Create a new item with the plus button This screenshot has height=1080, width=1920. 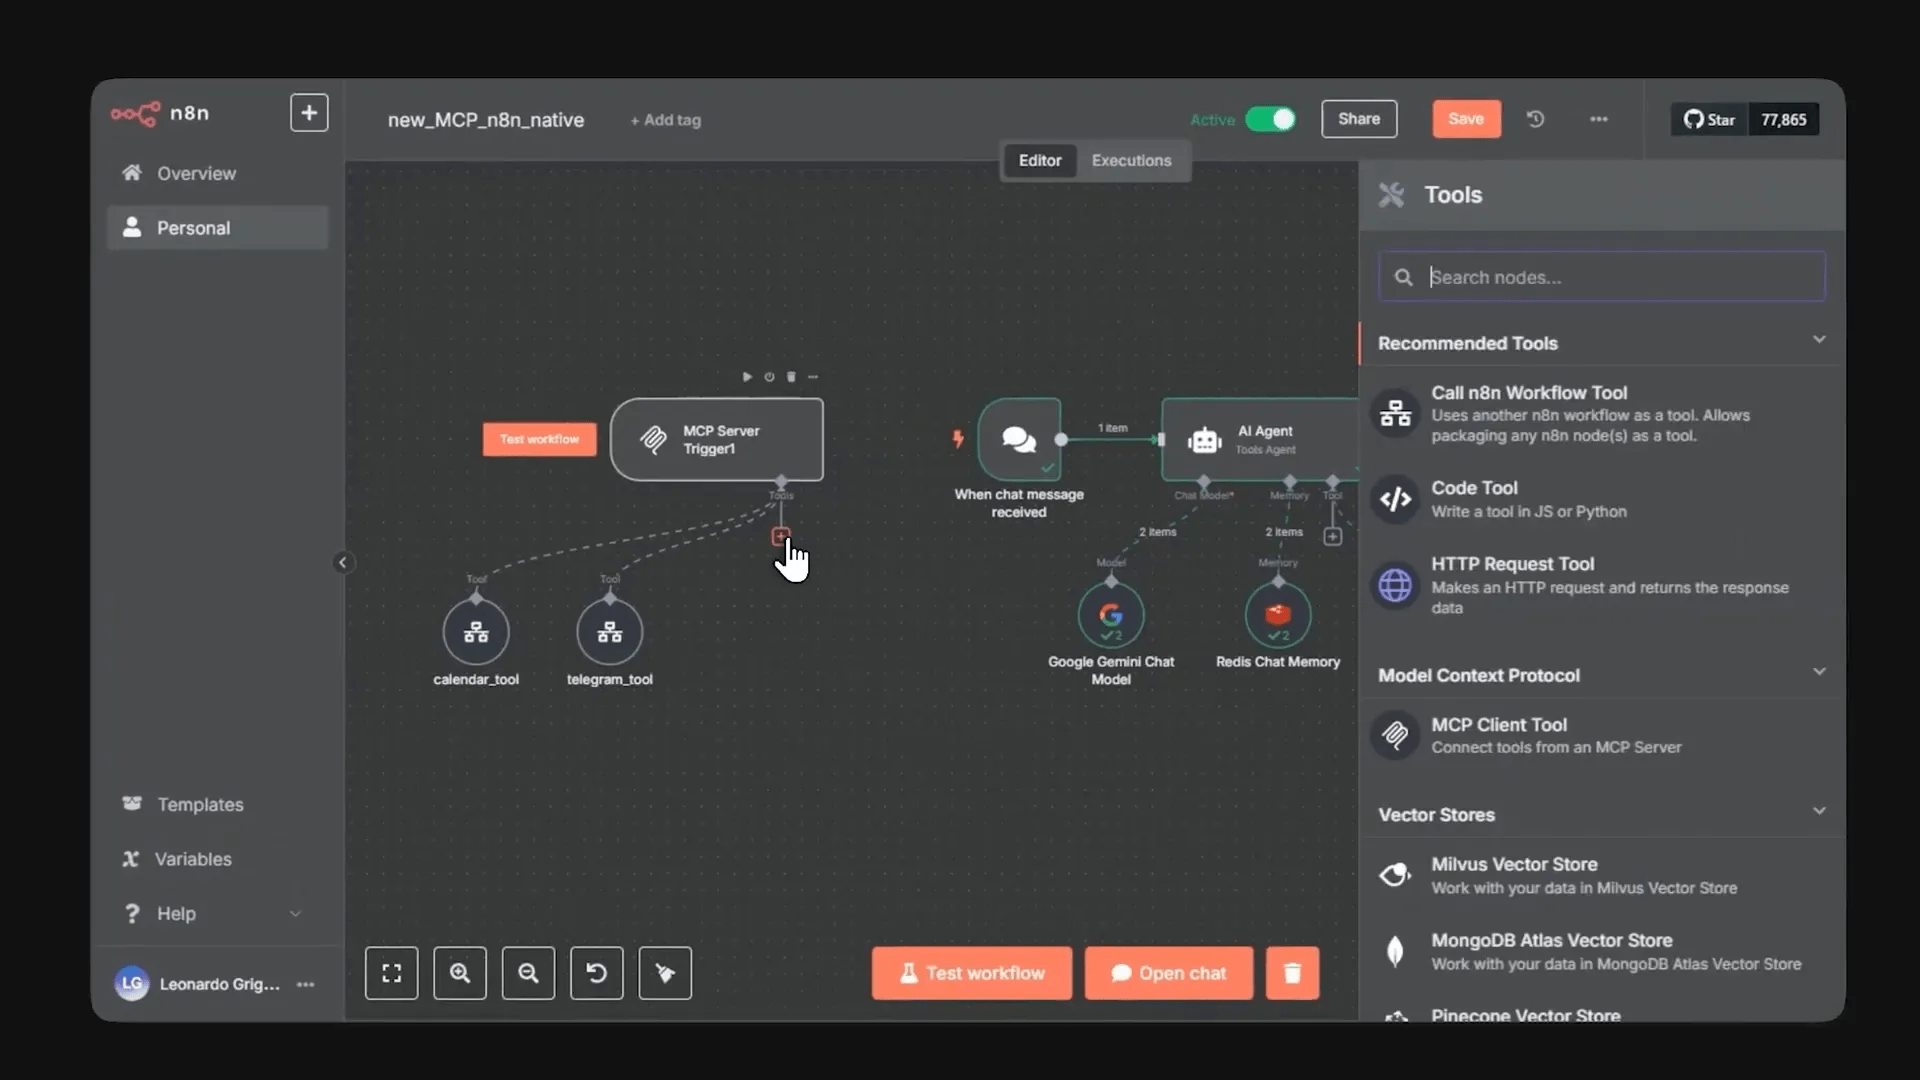point(309,113)
